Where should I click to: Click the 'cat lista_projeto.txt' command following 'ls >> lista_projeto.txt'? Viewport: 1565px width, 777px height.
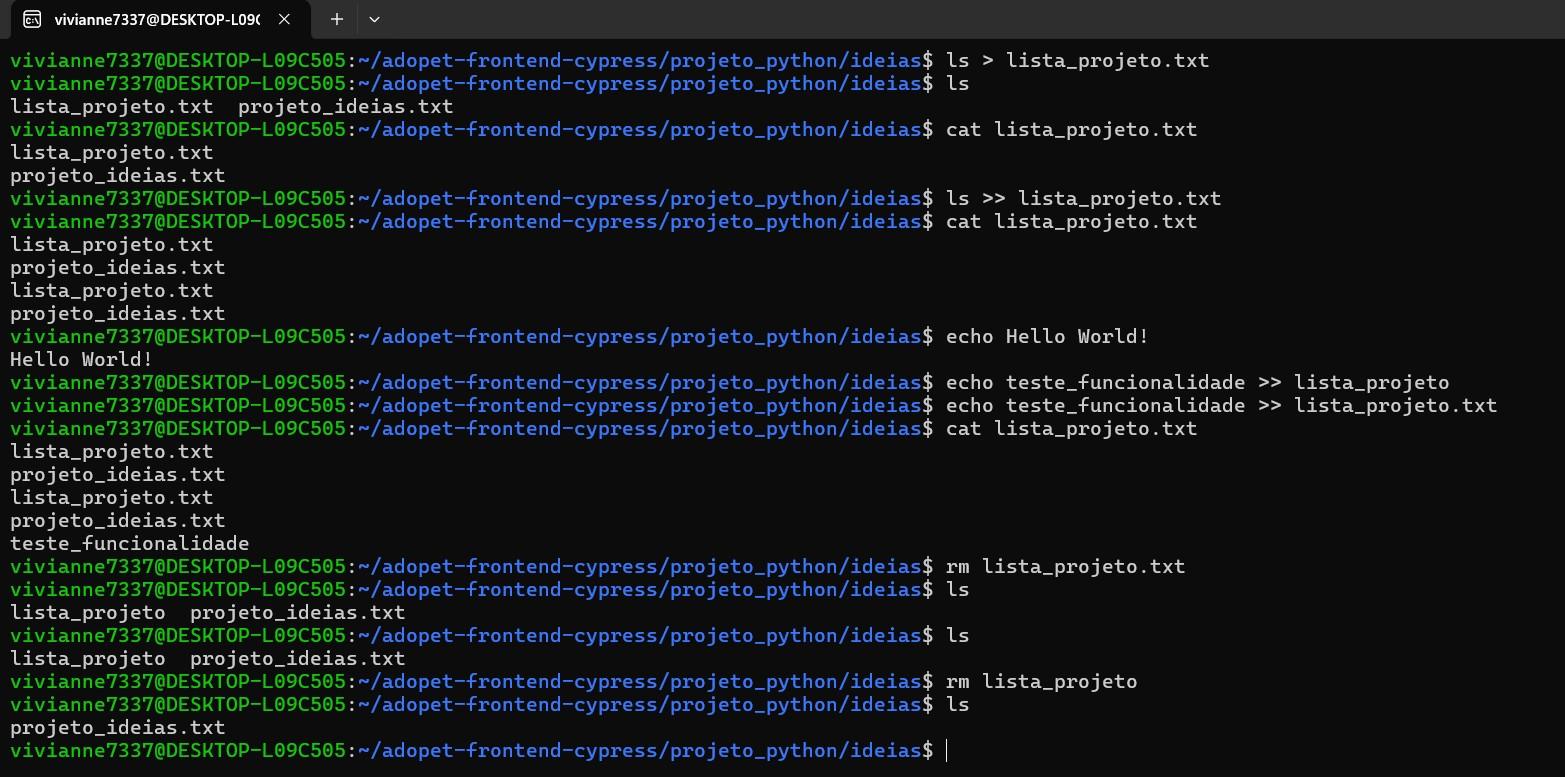pyautogui.click(x=1071, y=221)
